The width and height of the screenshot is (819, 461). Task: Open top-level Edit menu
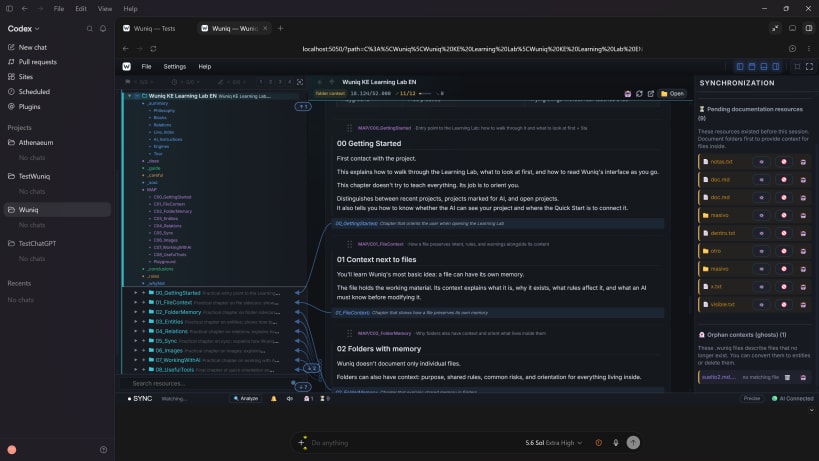[x=81, y=9]
